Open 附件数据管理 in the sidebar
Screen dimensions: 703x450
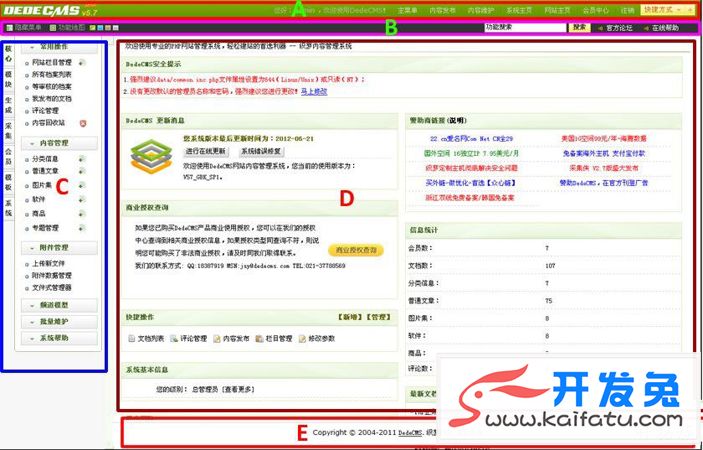[x=52, y=276]
